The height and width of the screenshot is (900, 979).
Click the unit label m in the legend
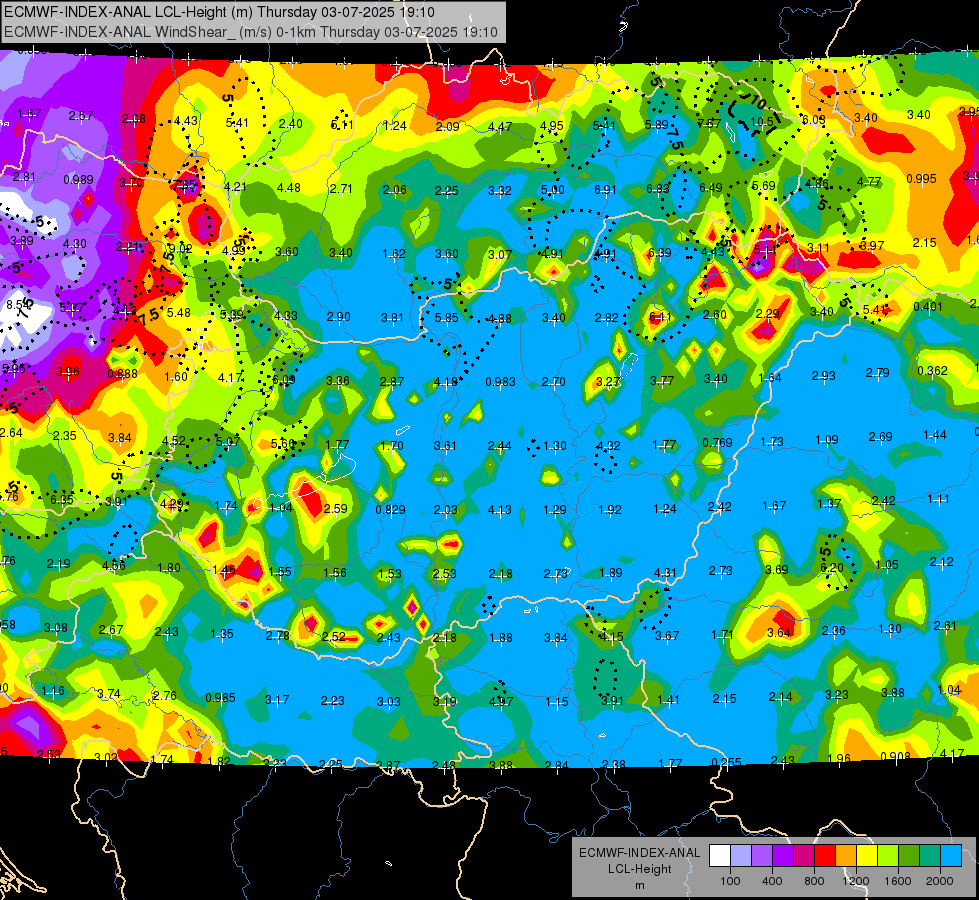click(639, 886)
